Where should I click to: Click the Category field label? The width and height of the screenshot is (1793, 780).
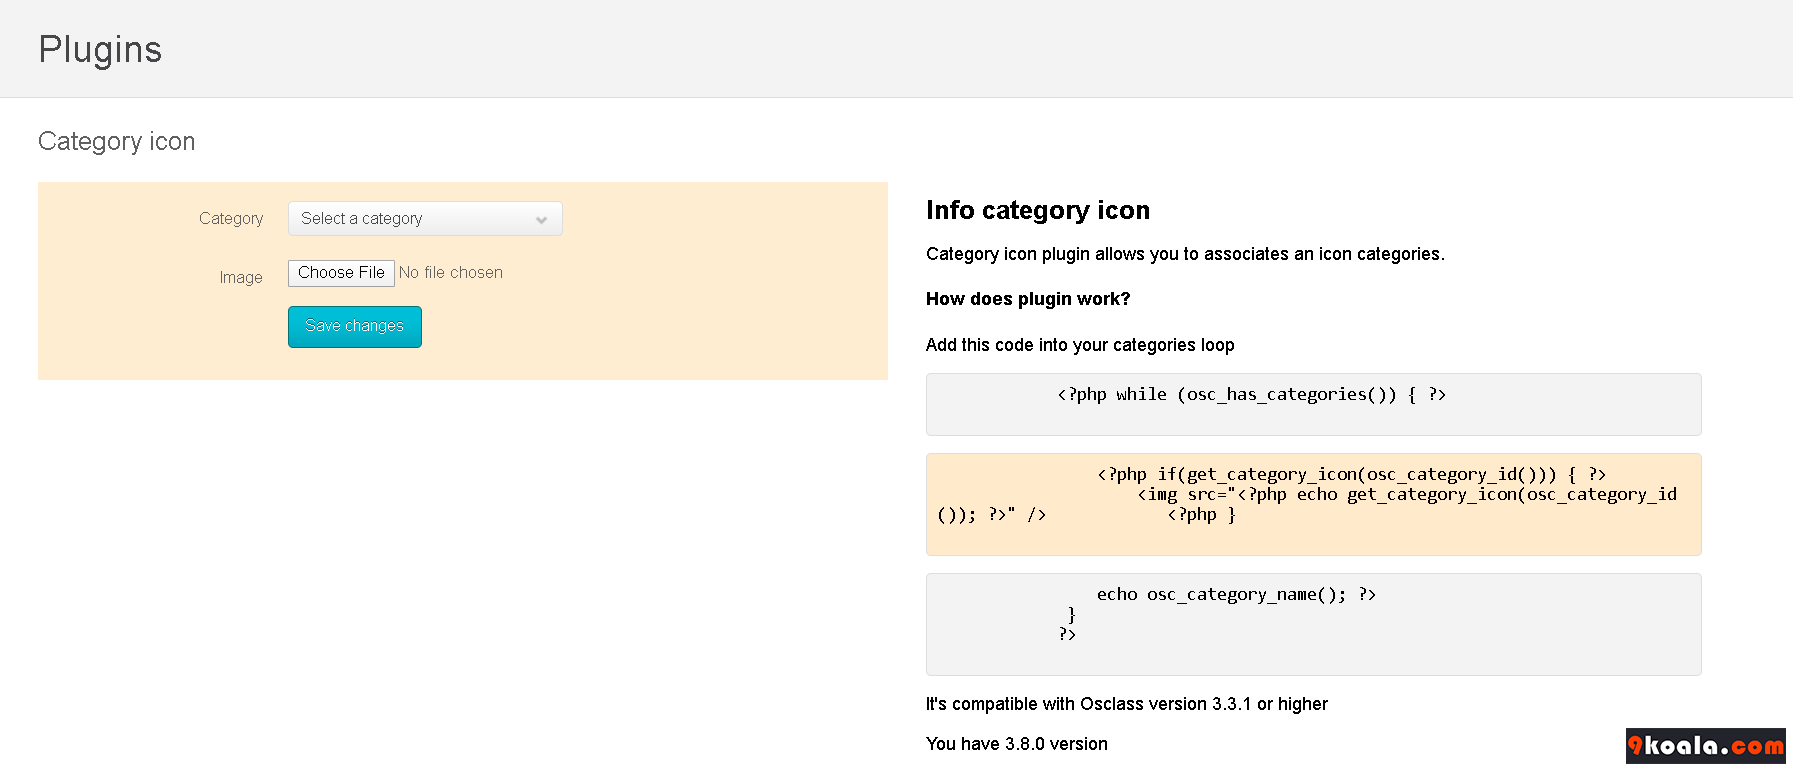(231, 219)
